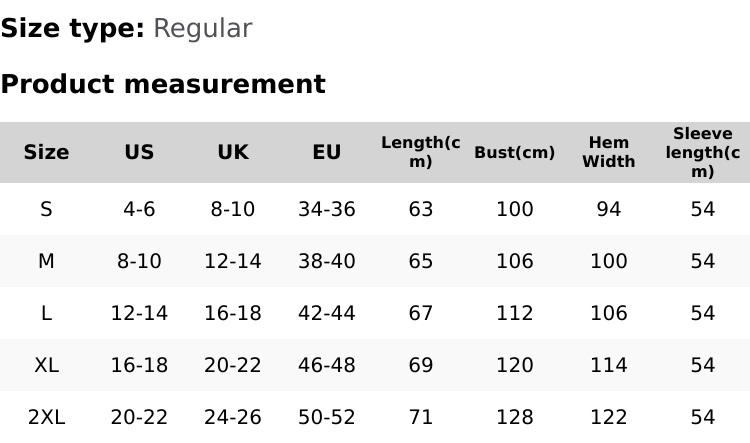
Task: Select the L size row label
Action: click(46, 313)
